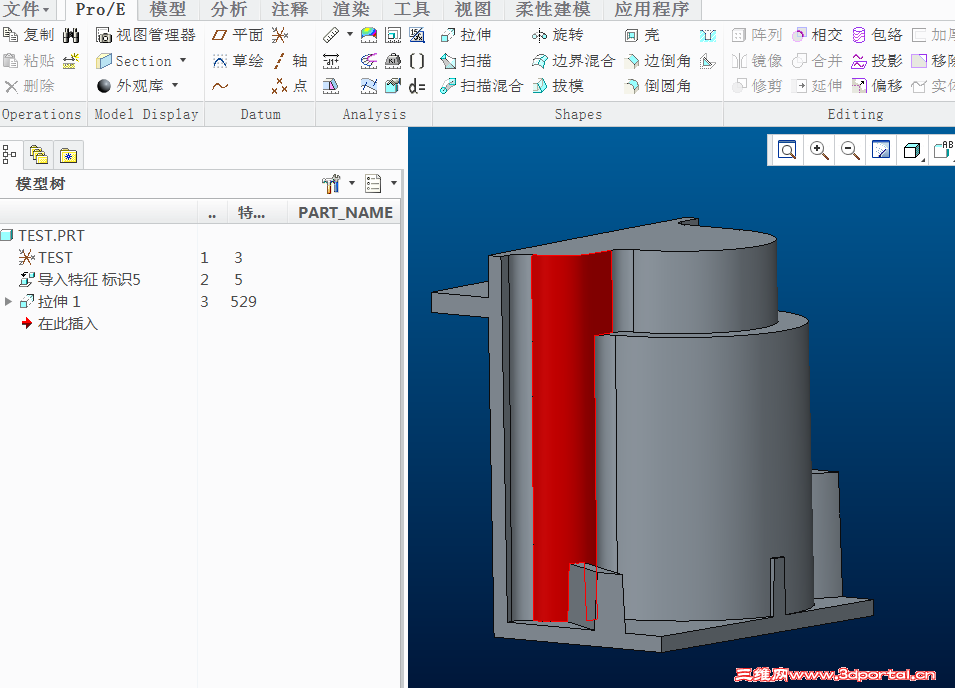The width and height of the screenshot is (955, 688).
Task: Click the repaint icon in graphics toolbar
Action: click(881, 150)
